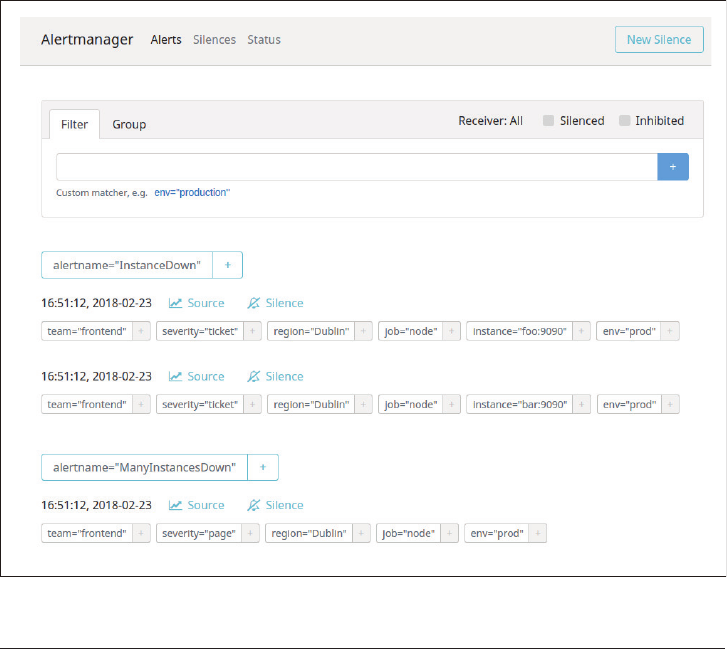Open the Receiver: All selector

(x=491, y=121)
